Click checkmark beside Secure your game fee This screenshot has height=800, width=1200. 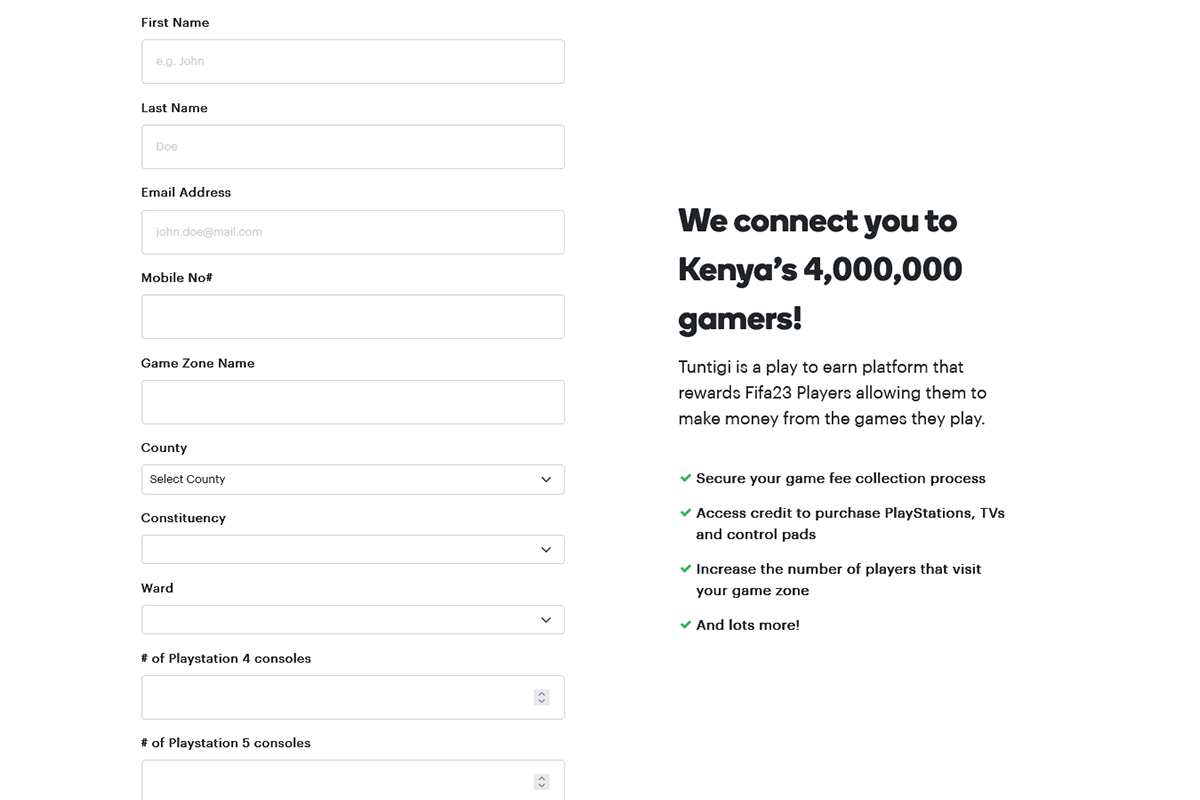coord(685,478)
